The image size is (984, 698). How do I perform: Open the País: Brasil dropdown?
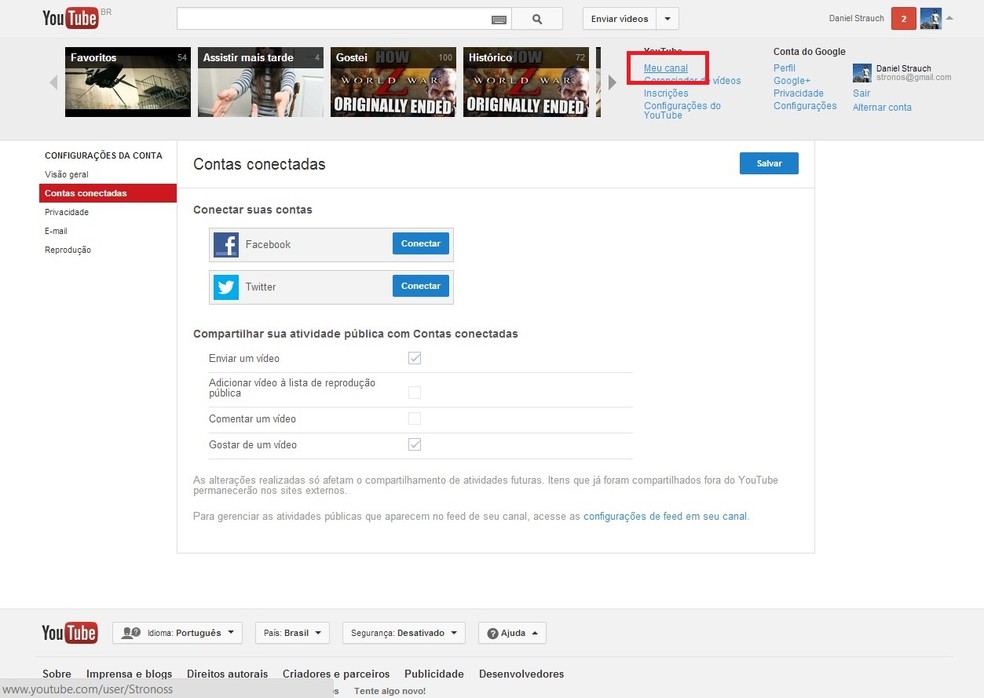click(292, 633)
